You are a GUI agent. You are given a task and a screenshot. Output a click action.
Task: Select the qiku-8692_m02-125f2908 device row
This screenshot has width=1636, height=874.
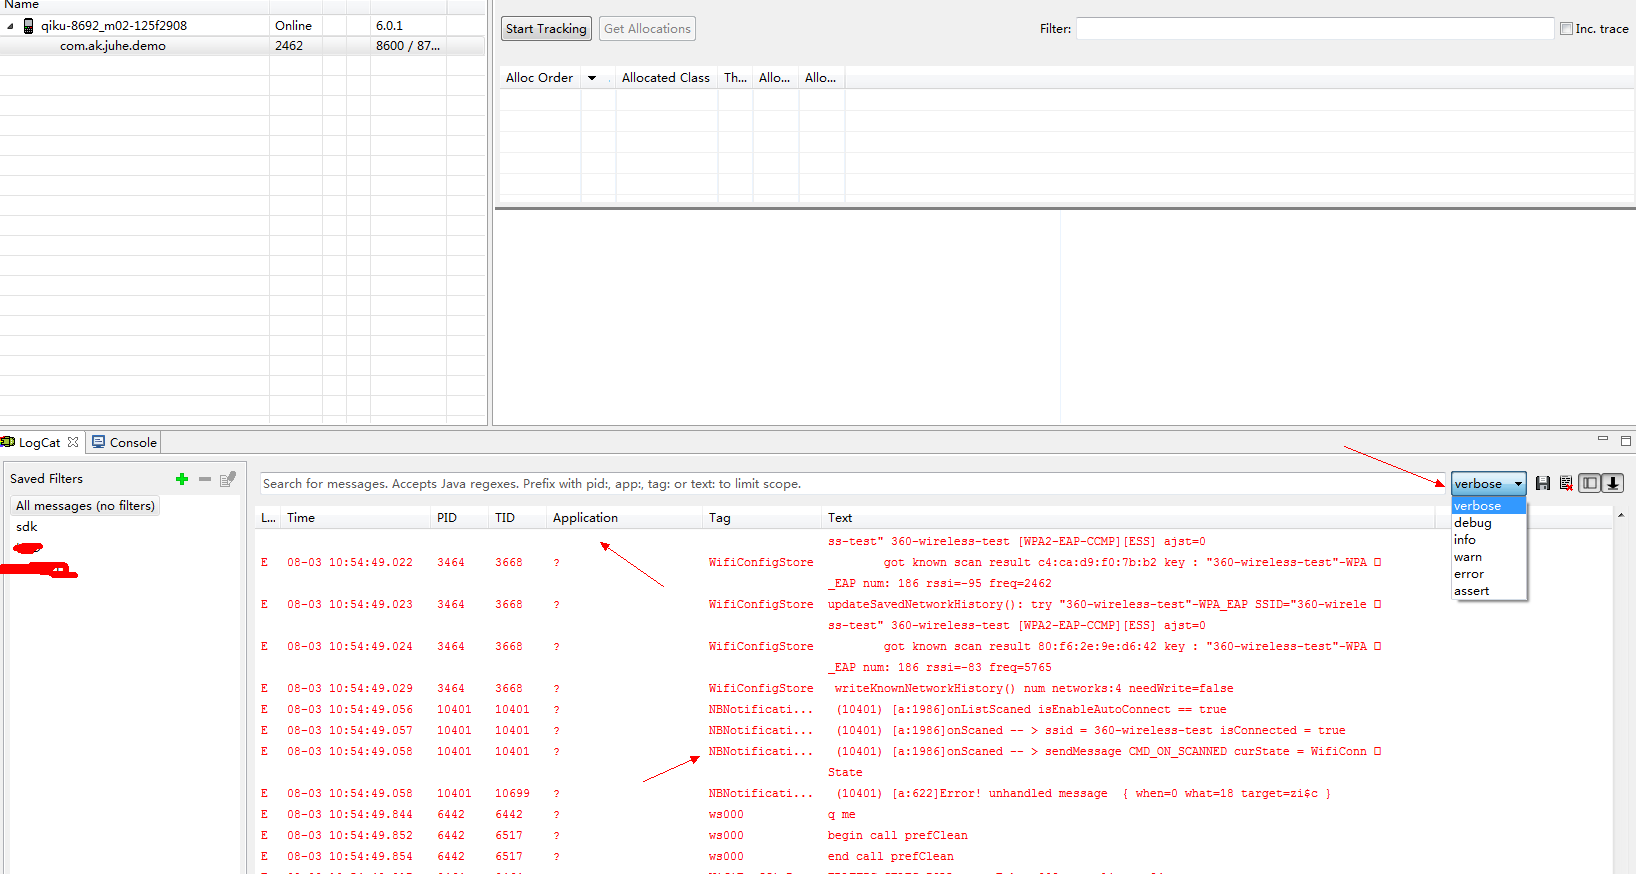[242, 26]
